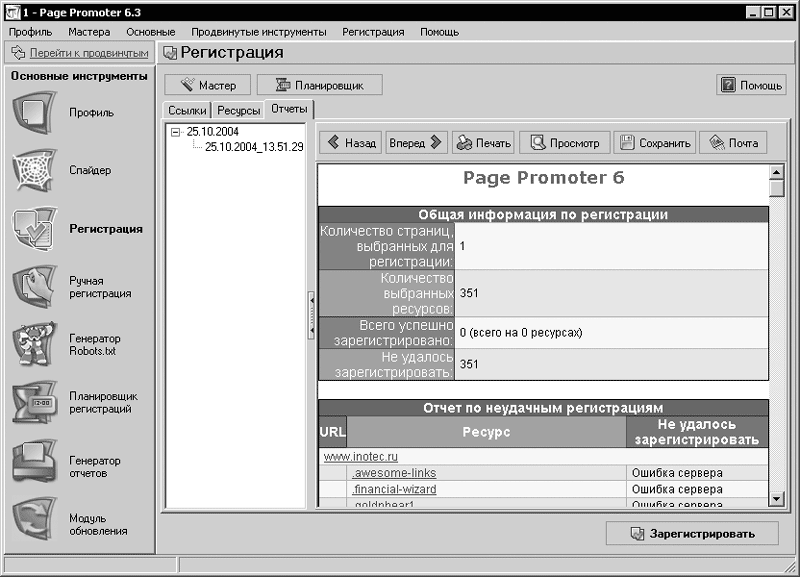Select the Регистрация sidebar icon
The width and height of the screenshot is (800, 577).
(34, 229)
